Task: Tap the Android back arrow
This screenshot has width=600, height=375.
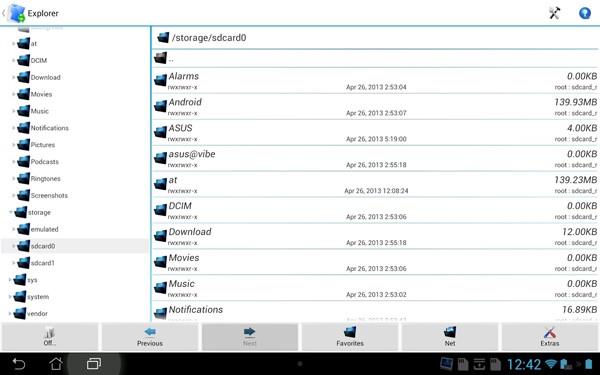Action: tap(18, 364)
